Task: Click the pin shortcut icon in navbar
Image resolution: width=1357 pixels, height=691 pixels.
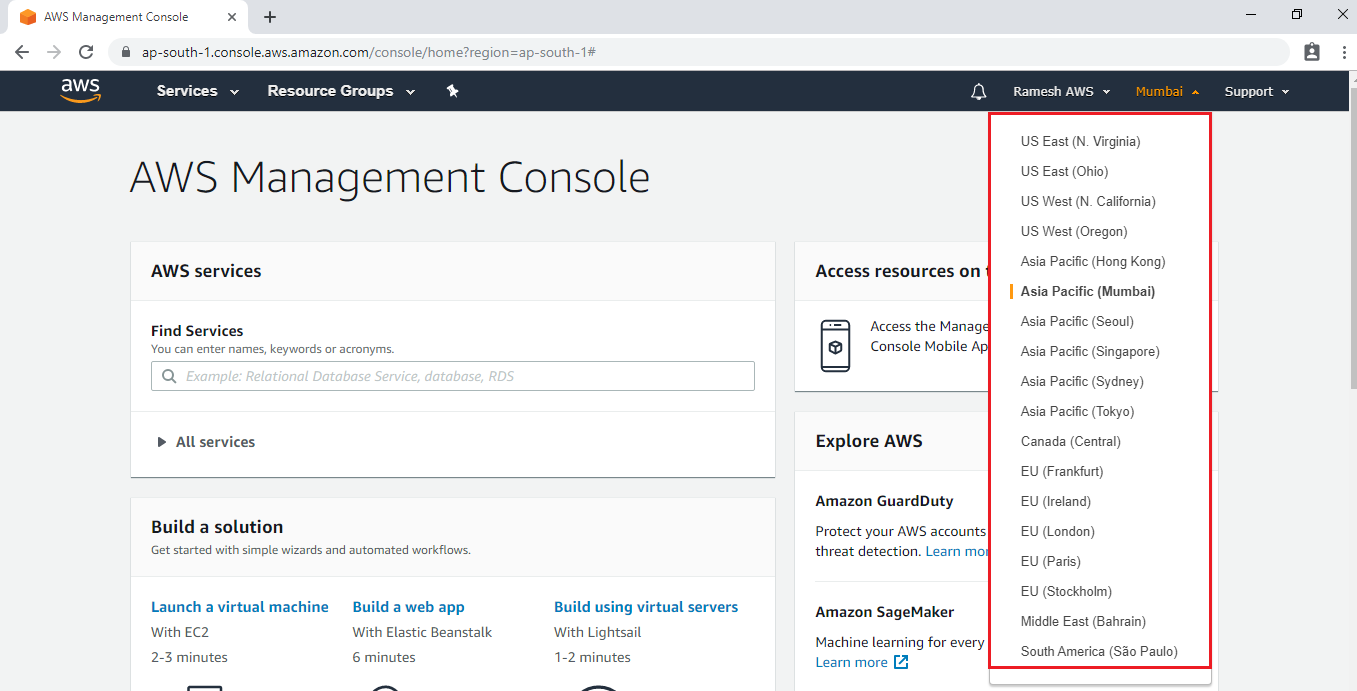Action: (452, 91)
